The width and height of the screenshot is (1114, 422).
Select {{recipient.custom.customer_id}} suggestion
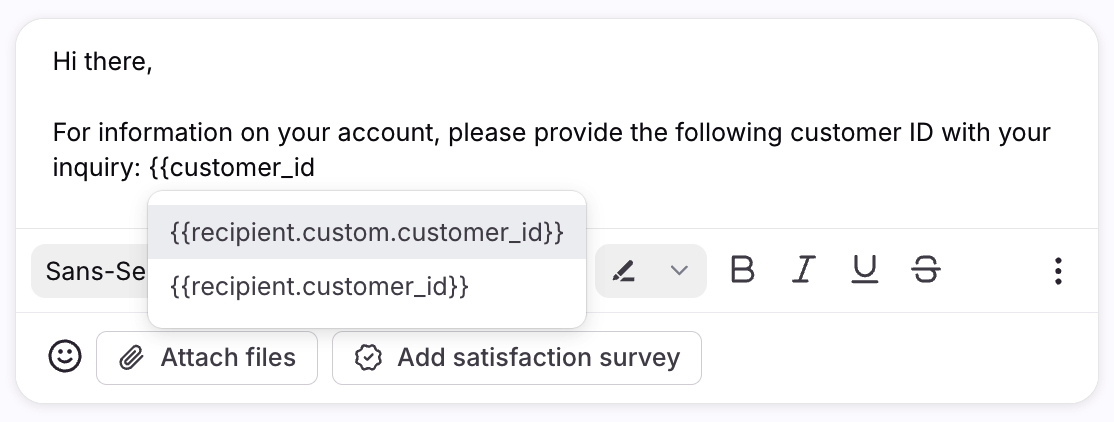[366, 233]
